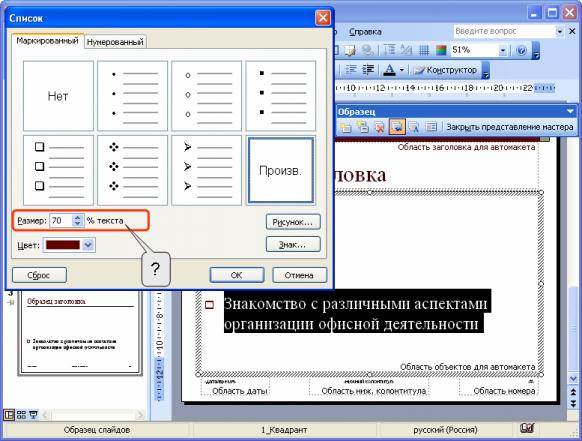This screenshot has height=441, width=582.
Task: Click the Конструктор button
Action: click(445, 70)
